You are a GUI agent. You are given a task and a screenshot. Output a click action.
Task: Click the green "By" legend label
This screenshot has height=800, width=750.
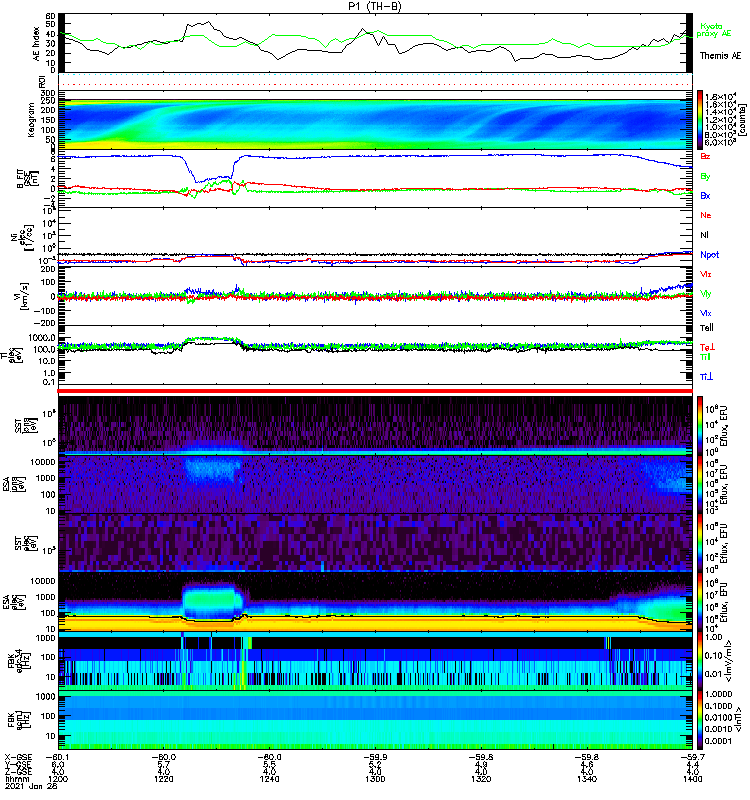point(705,177)
